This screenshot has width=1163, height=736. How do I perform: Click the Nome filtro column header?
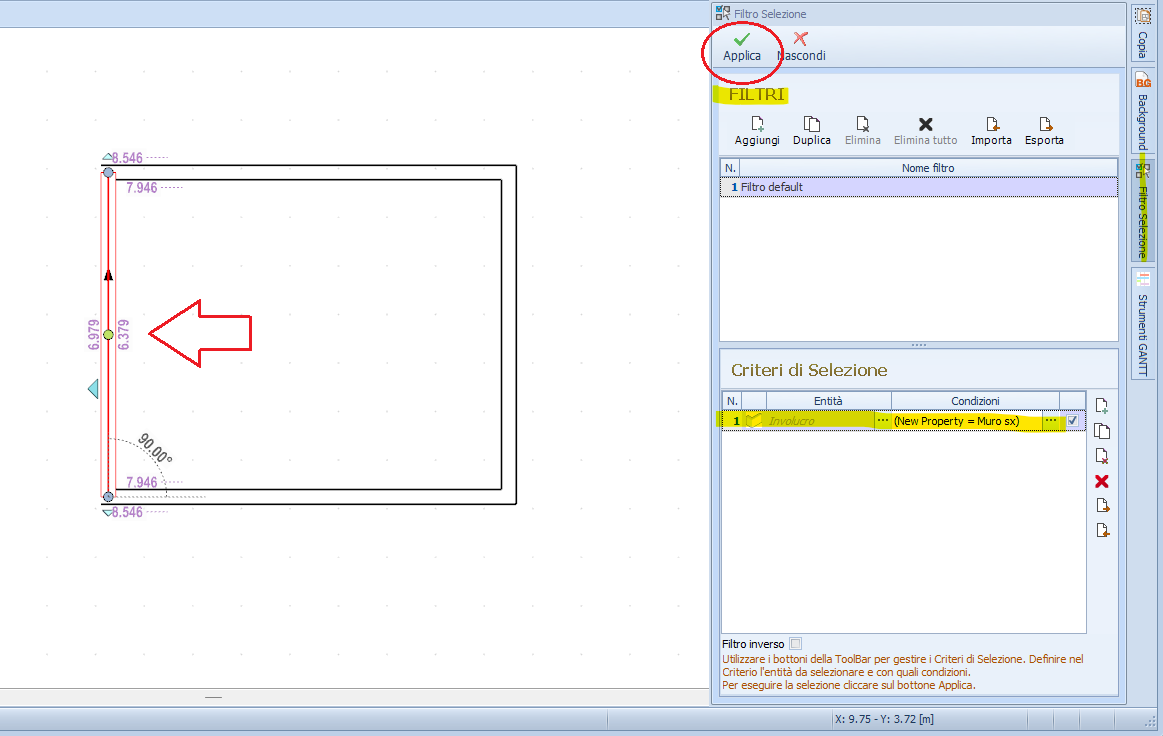tap(927, 168)
